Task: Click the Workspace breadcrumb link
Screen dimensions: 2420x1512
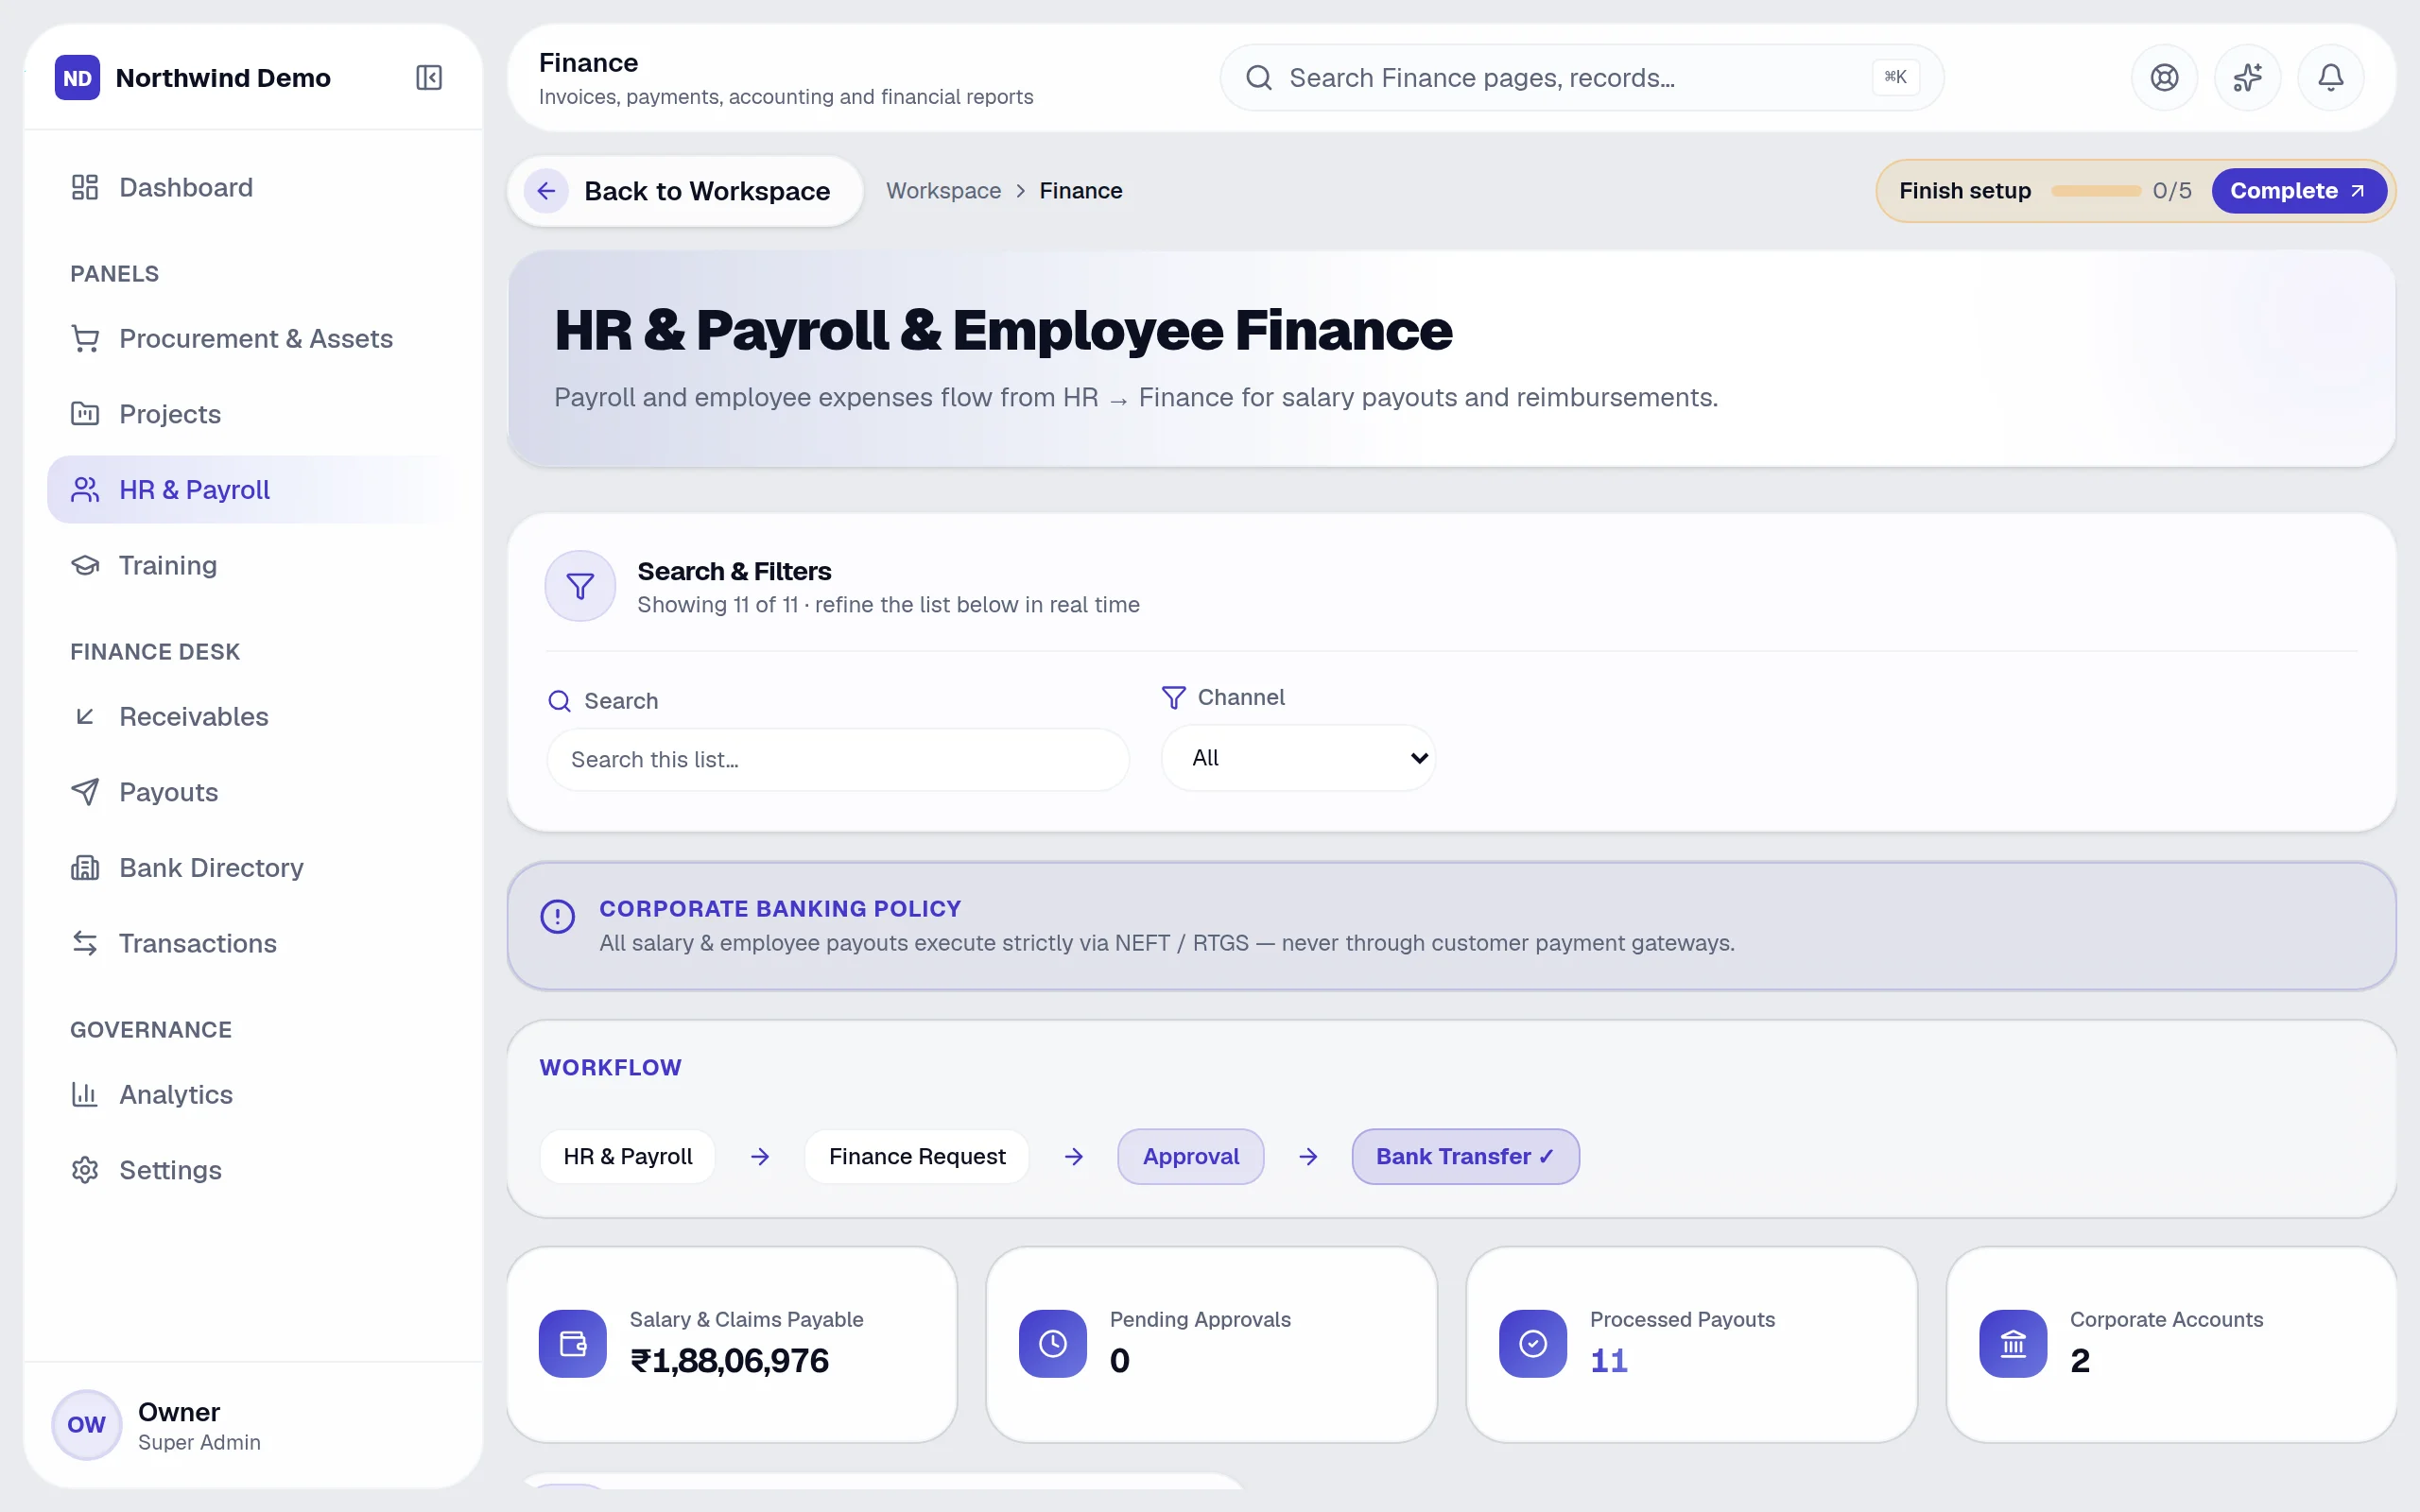Action: (943, 190)
